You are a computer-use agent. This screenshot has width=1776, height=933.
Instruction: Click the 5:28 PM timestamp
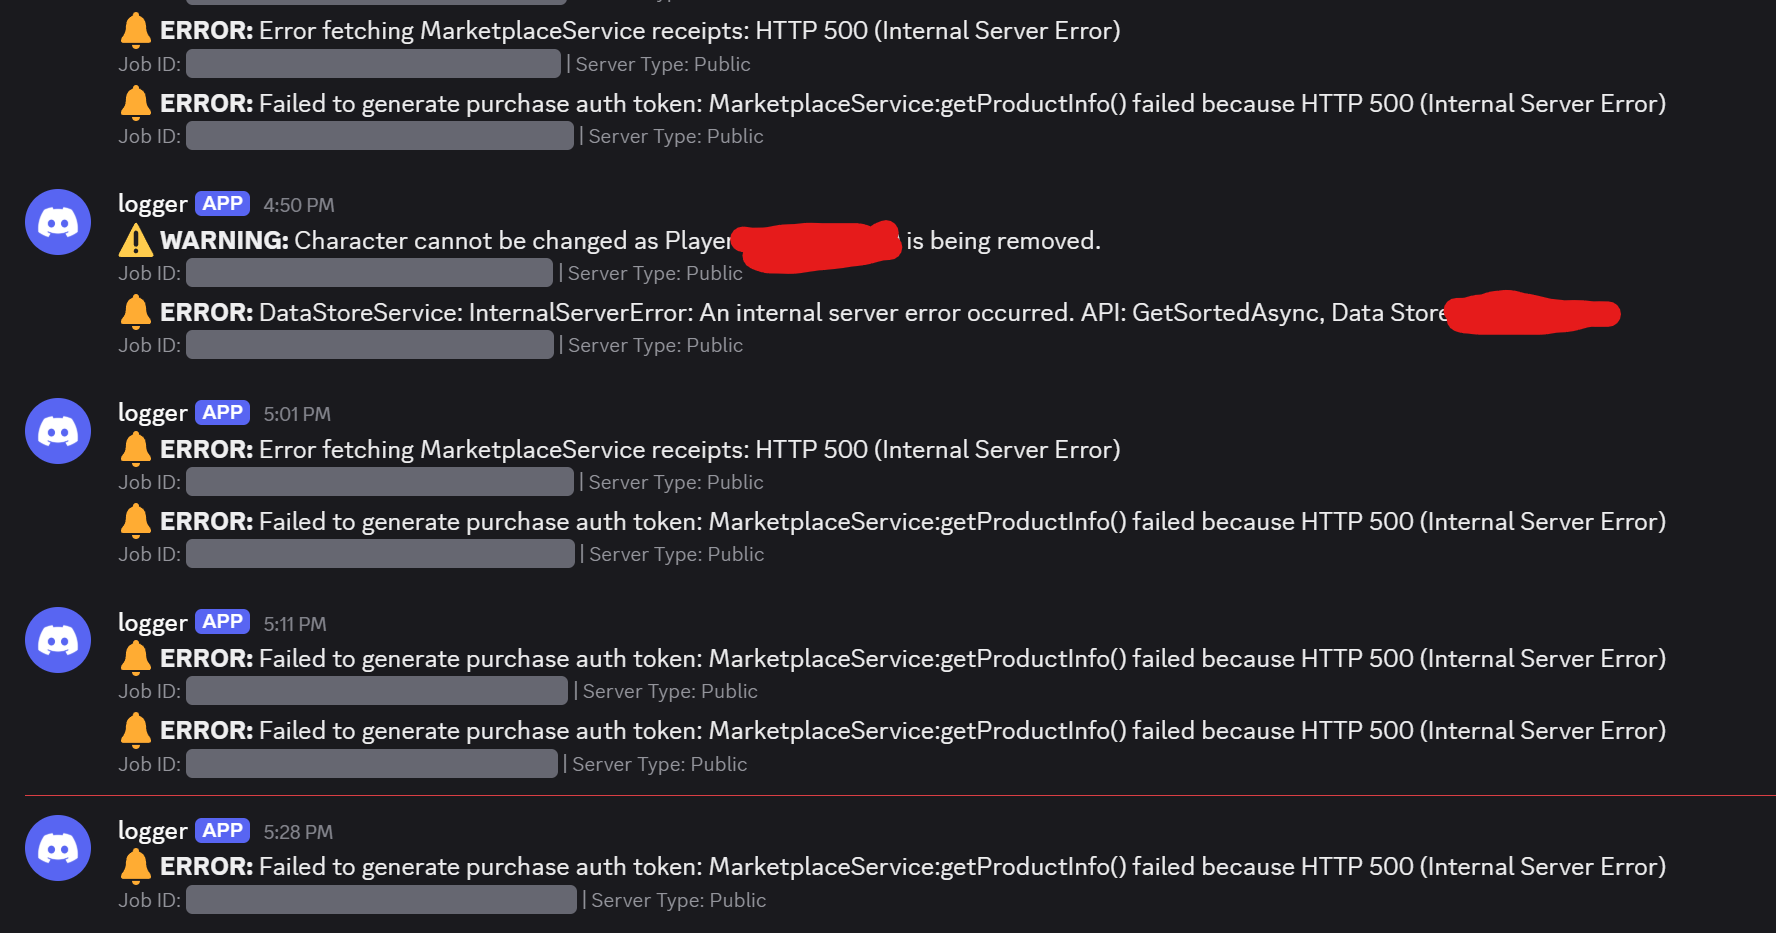click(298, 832)
